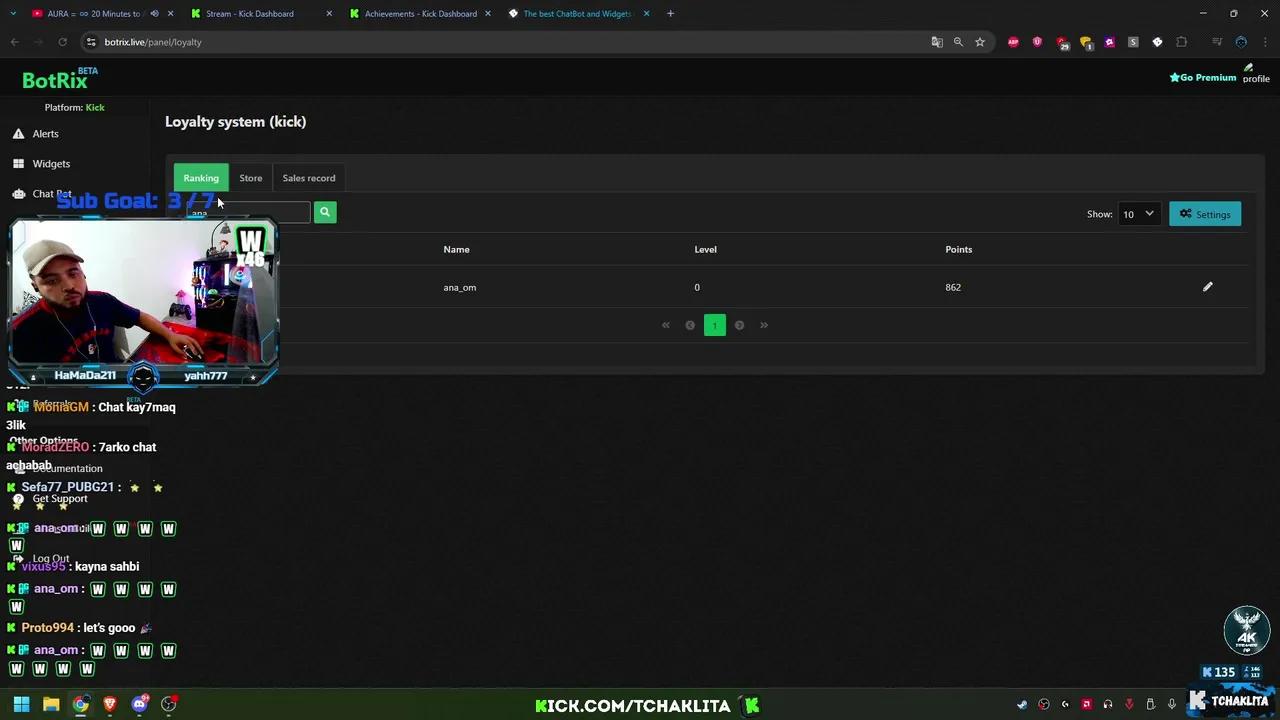
Task: Open the ABP adblock extension
Action: pyautogui.click(x=1013, y=42)
